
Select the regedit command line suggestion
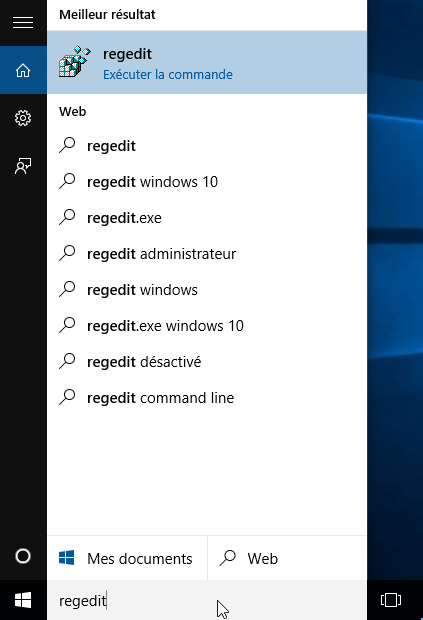(207, 398)
